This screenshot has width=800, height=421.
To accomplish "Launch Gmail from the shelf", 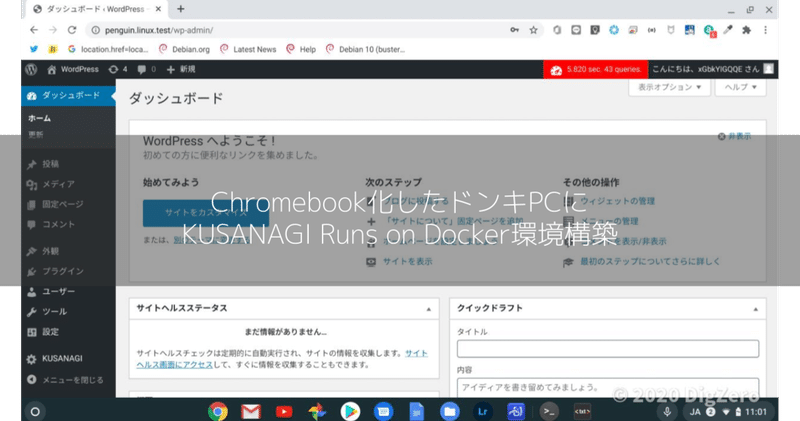I will point(251,411).
